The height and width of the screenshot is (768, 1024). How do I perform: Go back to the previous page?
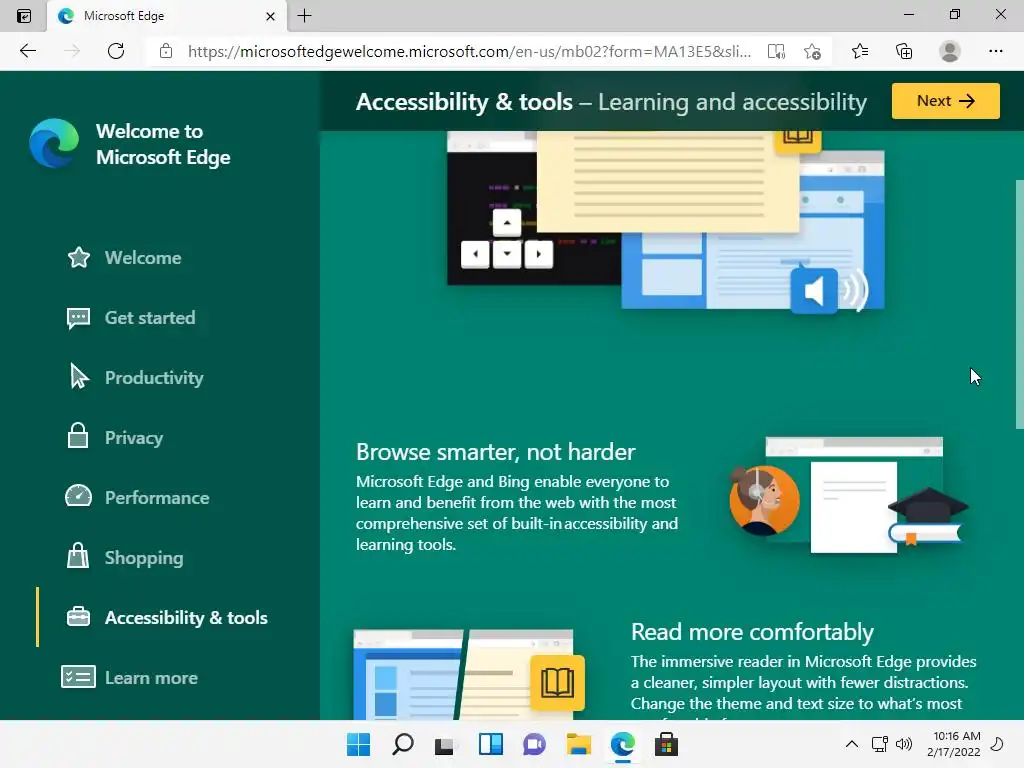pos(27,51)
